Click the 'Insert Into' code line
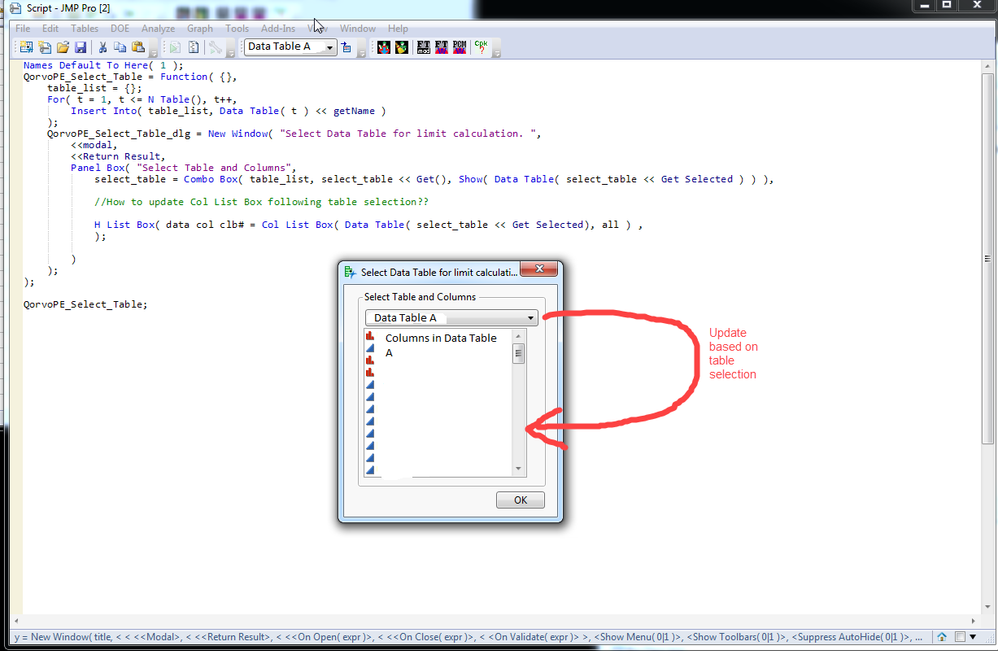Screen dimensions: 998x651 [228, 111]
